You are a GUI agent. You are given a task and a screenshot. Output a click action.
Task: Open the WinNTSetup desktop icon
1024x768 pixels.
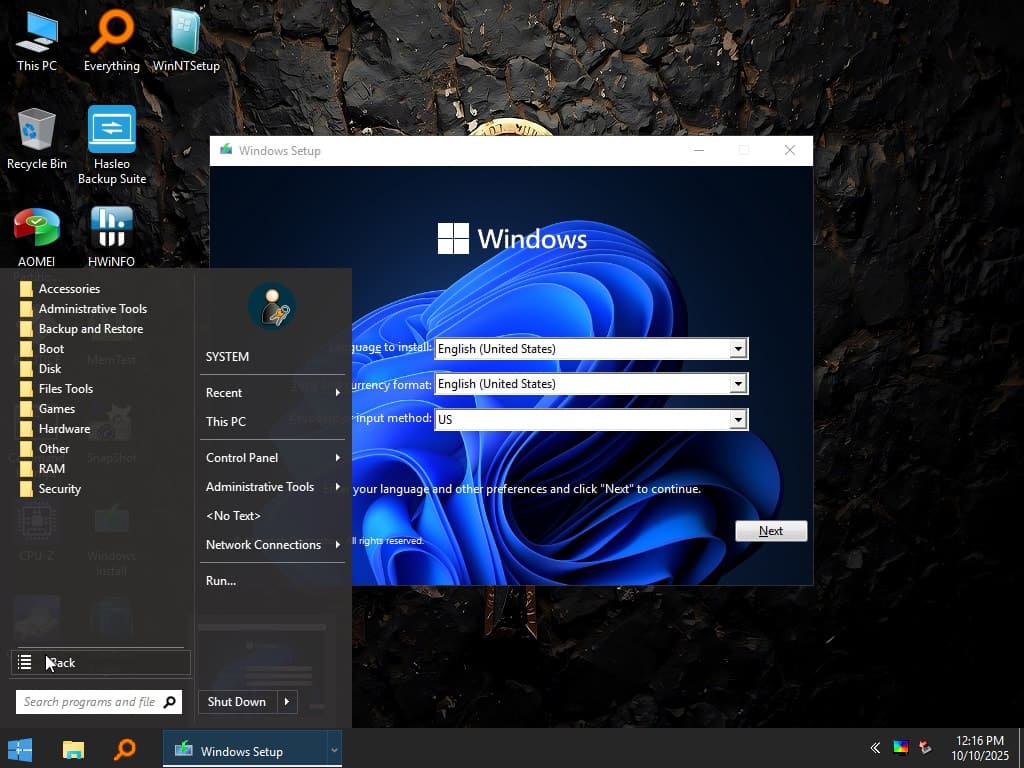[x=185, y=40]
